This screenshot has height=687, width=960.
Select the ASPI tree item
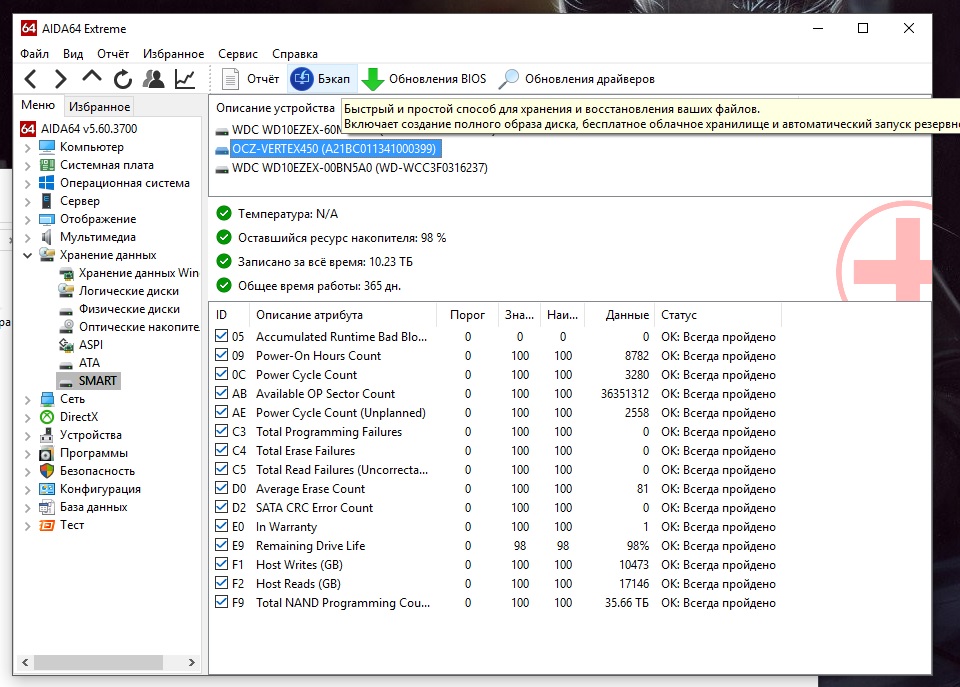click(x=91, y=345)
